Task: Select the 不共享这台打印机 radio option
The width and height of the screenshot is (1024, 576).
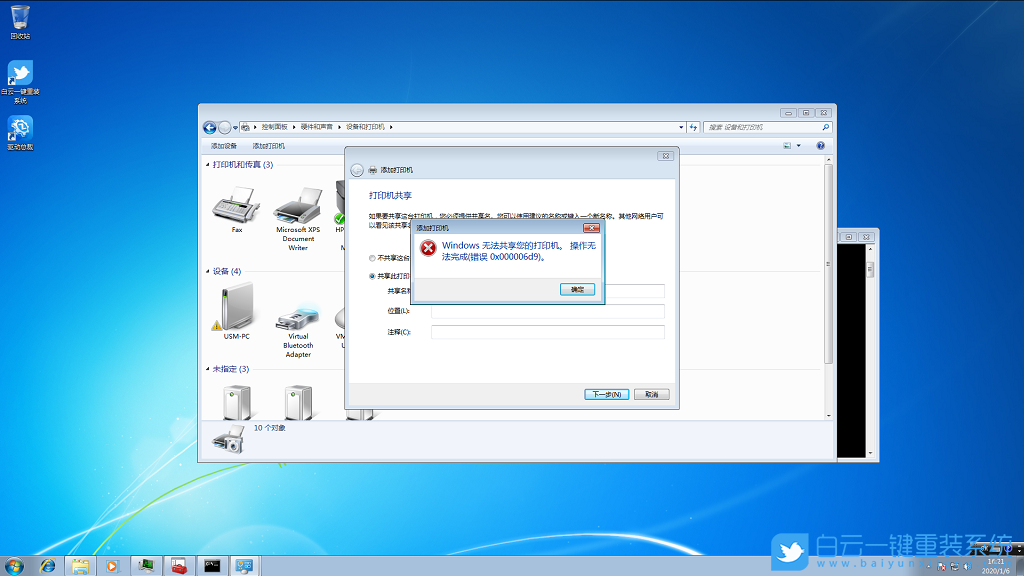Action: 371,256
